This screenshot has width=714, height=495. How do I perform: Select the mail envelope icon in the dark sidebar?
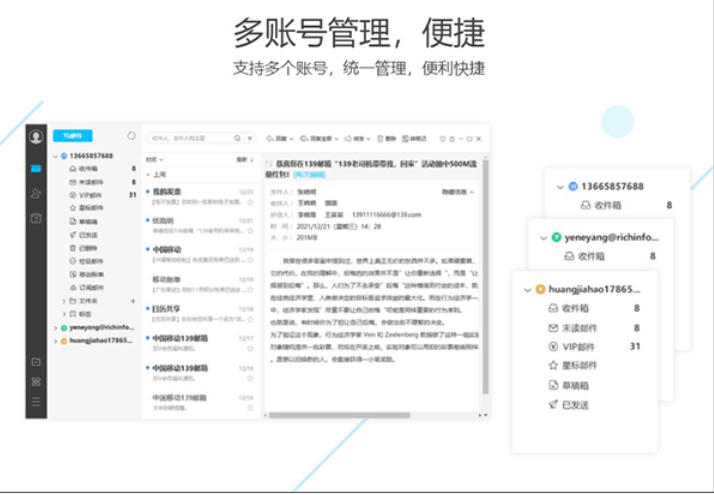[36, 169]
